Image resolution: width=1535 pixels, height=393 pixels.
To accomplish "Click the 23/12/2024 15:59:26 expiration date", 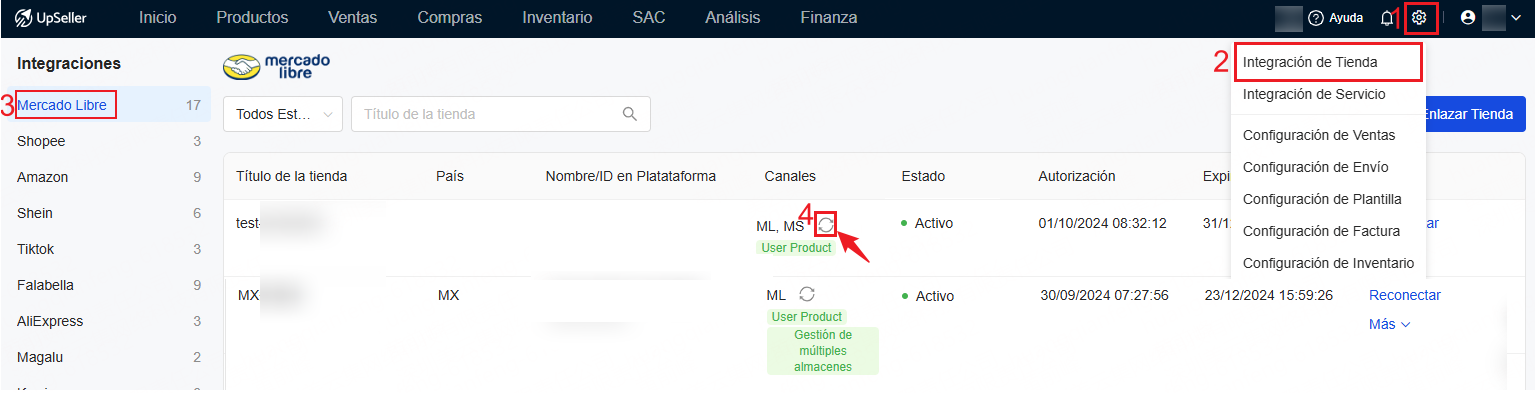I will point(1269,295).
